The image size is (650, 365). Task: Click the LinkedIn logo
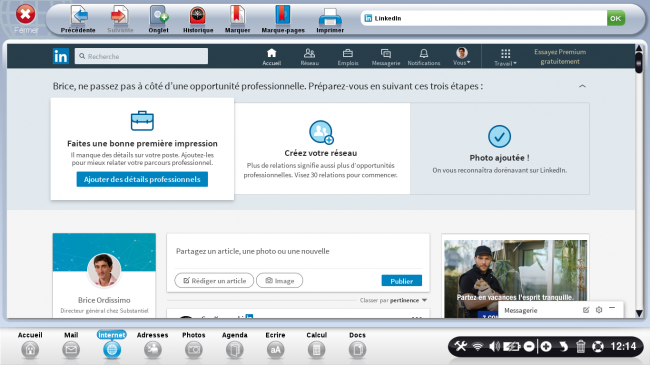(61, 56)
